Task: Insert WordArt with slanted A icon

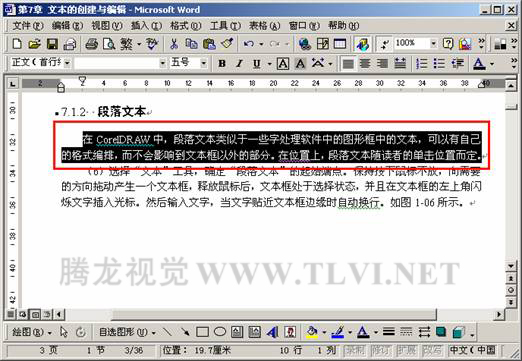Action: tap(272, 332)
